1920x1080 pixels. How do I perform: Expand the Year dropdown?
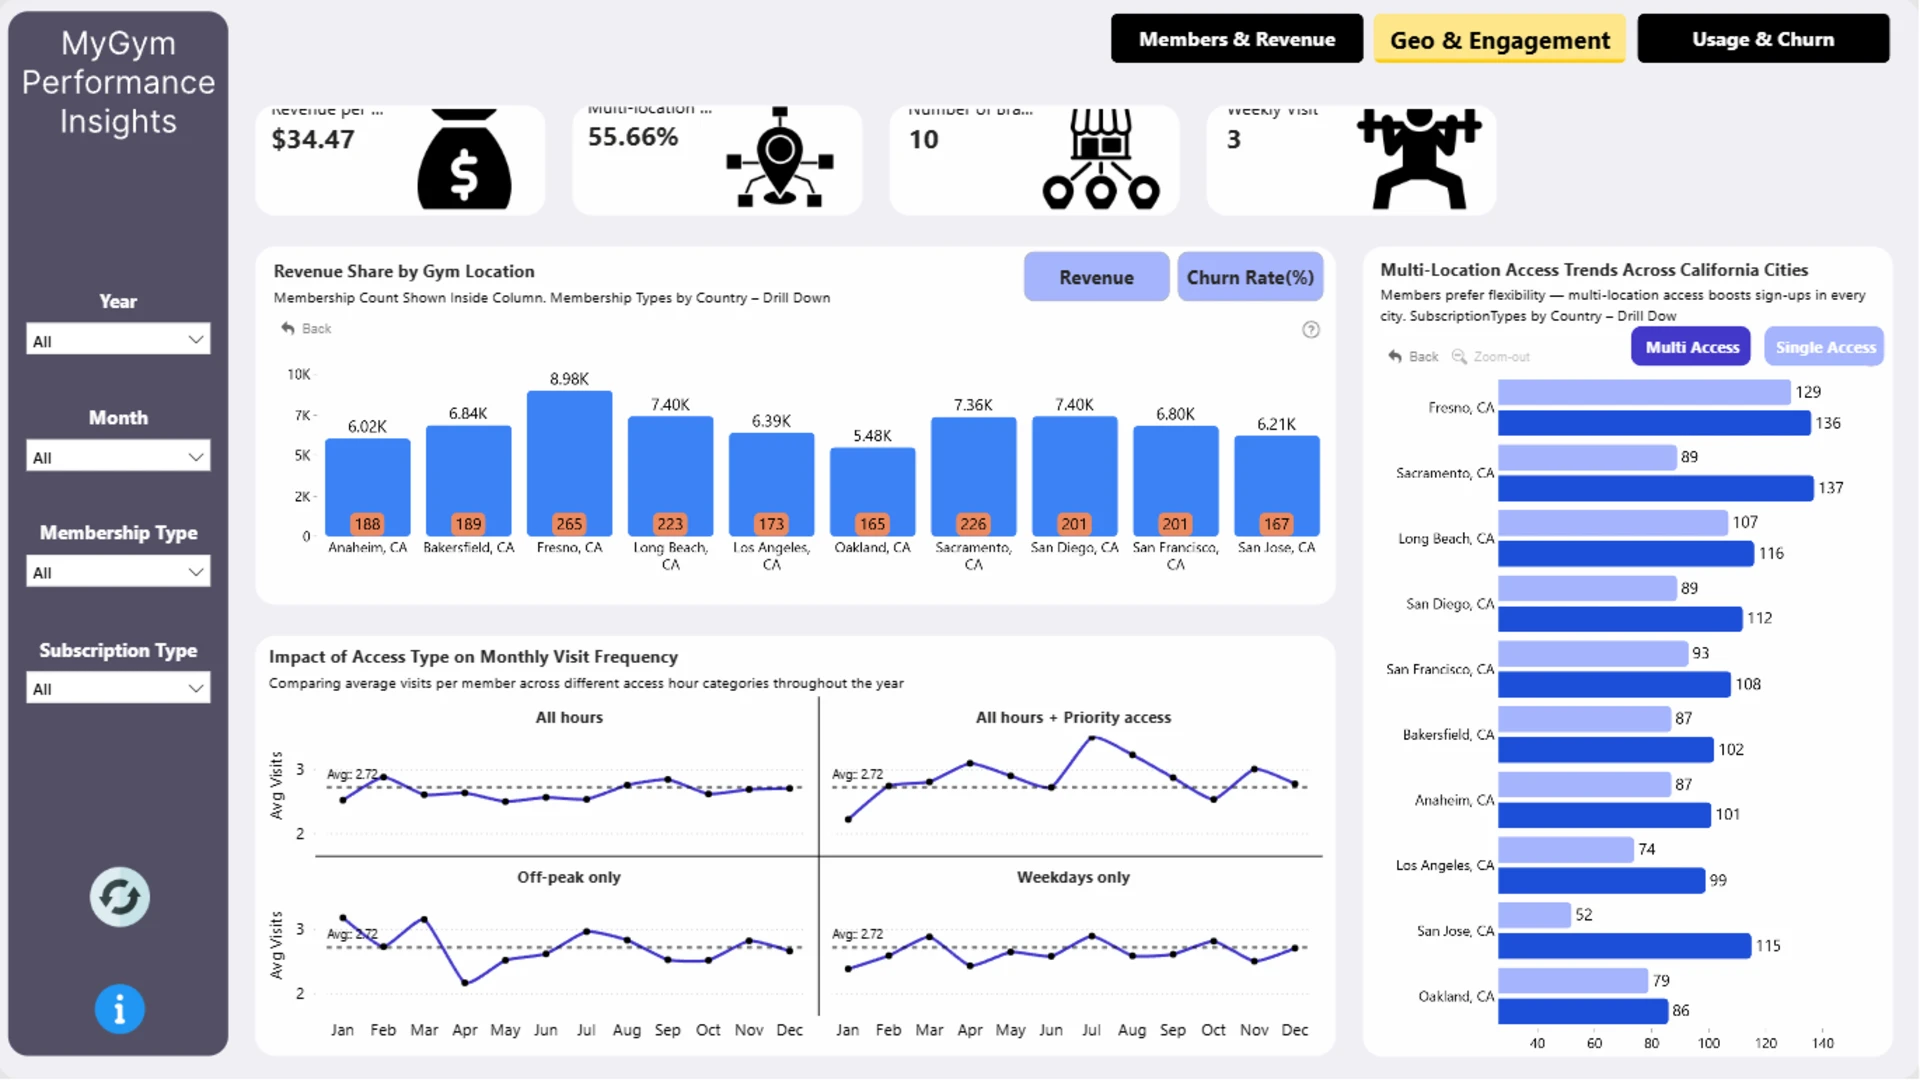point(118,340)
